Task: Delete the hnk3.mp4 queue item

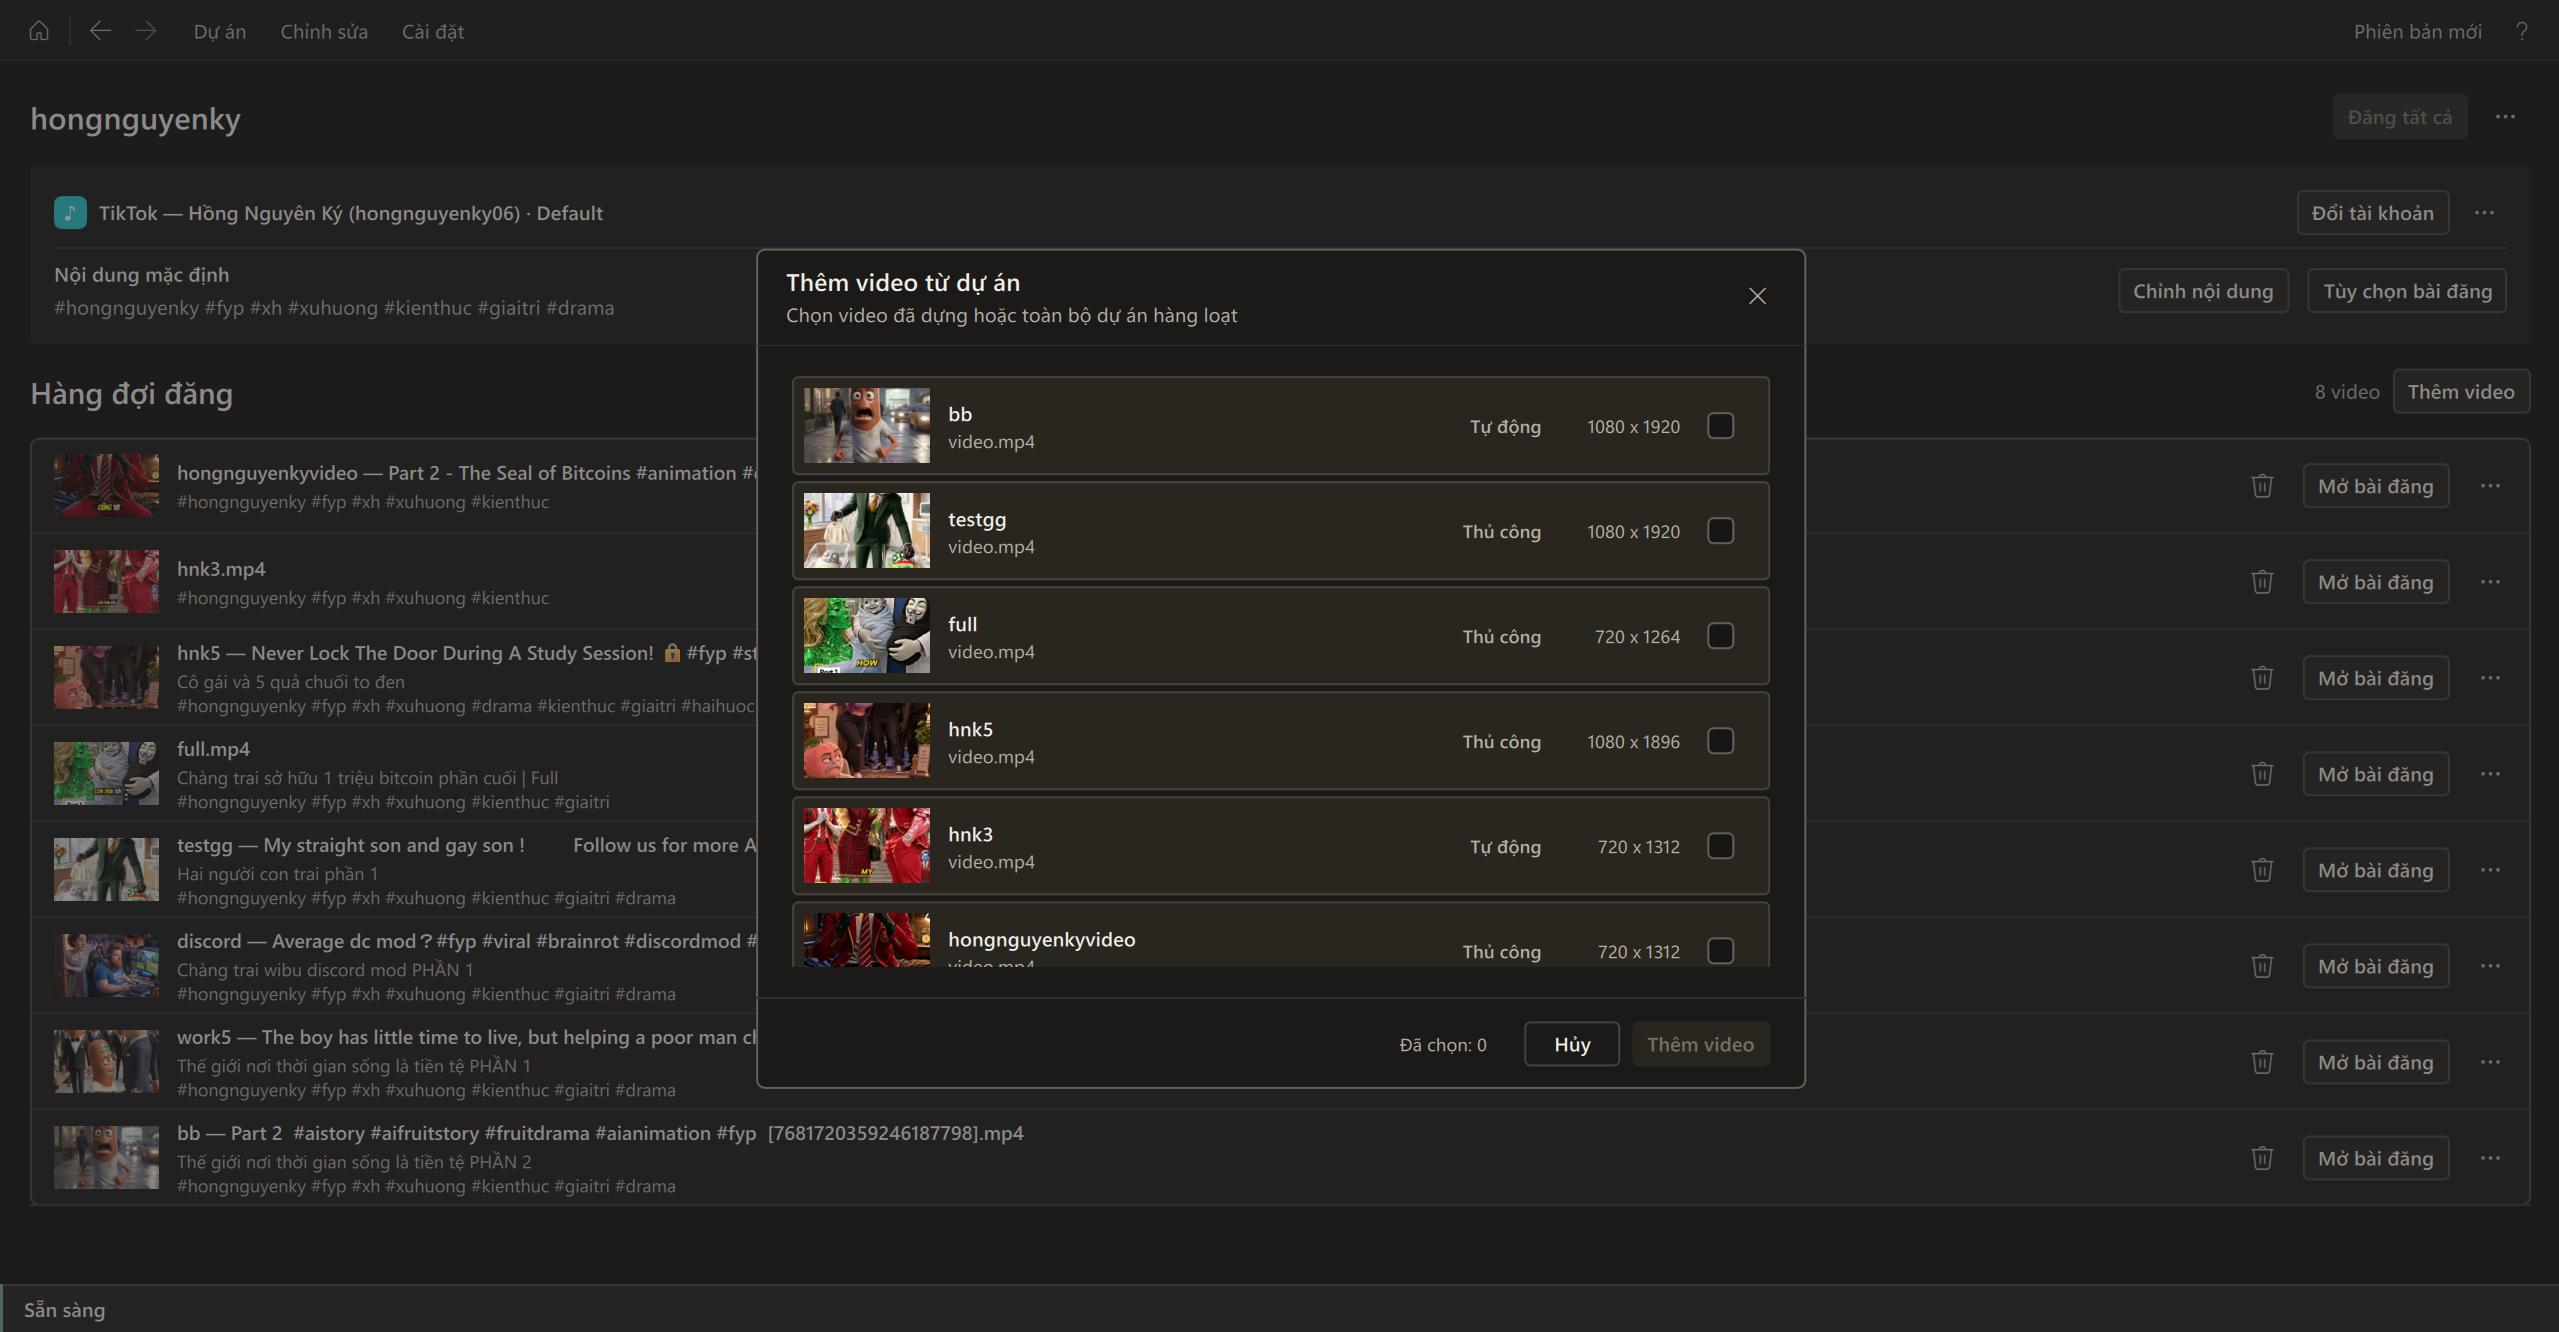Action: [2262, 582]
